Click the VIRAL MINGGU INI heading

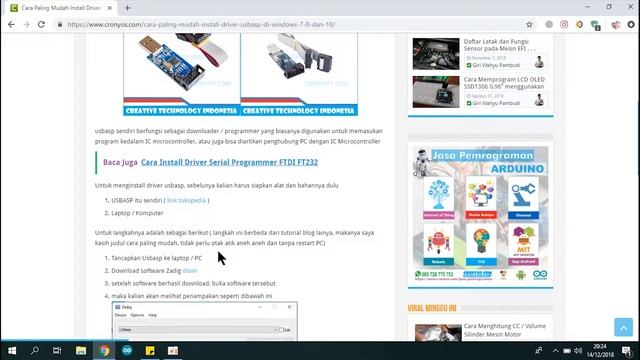(432, 308)
